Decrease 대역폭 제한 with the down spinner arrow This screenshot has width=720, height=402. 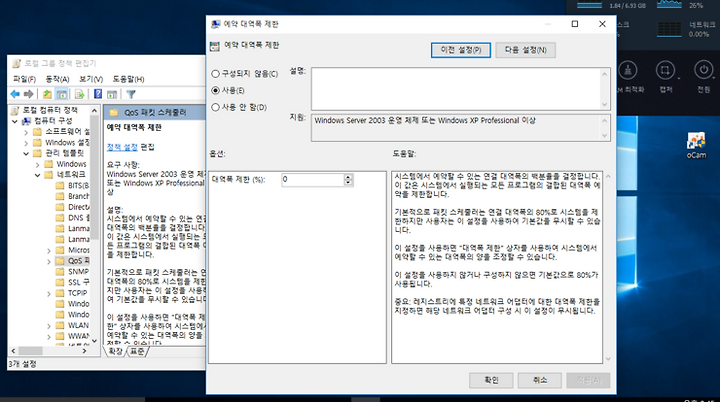point(348,183)
